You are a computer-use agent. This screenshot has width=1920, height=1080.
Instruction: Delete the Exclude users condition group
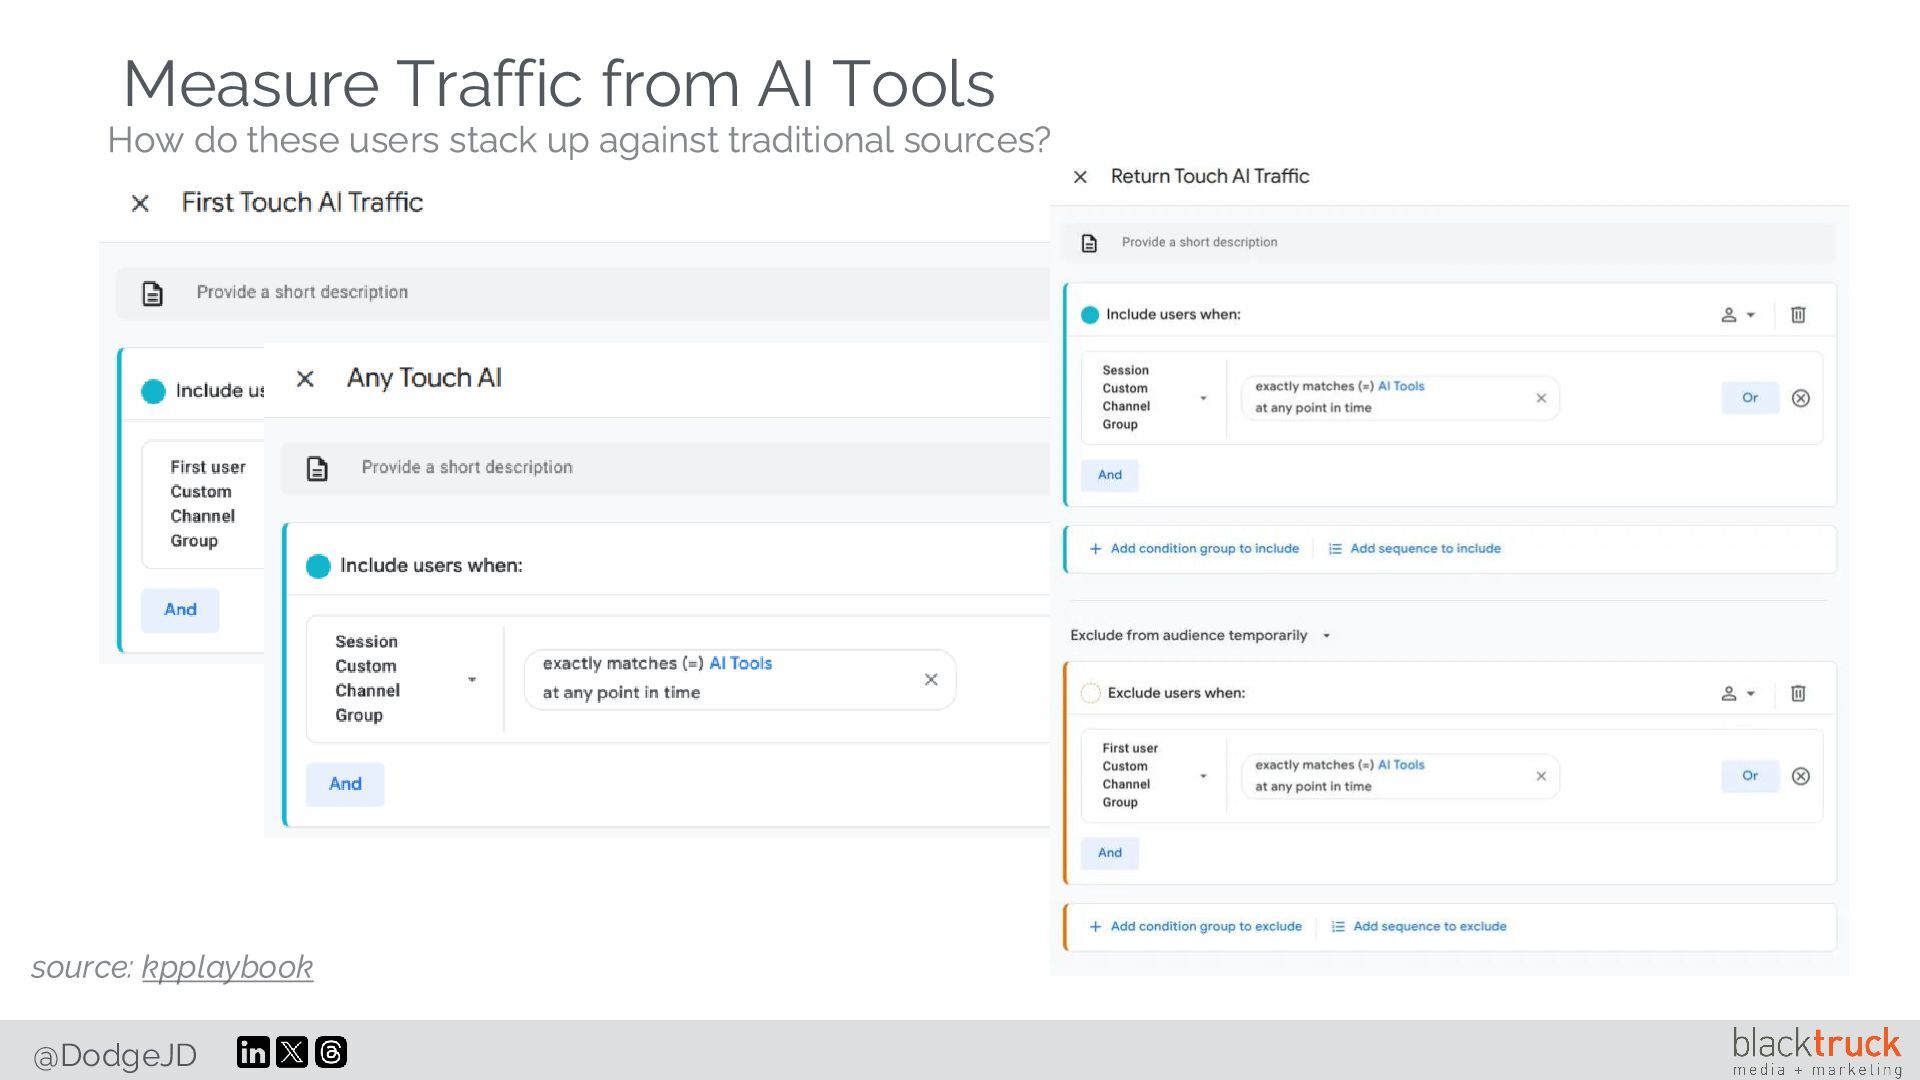pyautogui.click(x=1797, y=693)
